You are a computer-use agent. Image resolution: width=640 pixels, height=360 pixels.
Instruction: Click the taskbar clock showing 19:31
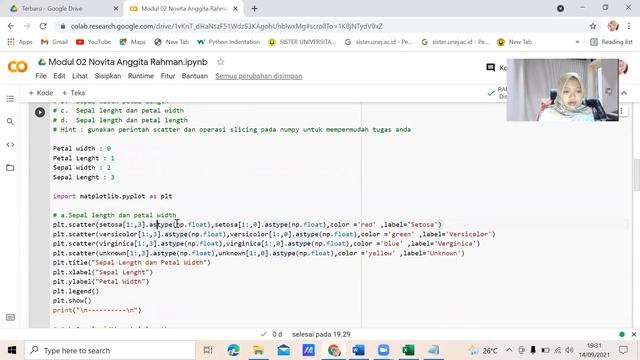pos(594,350)
